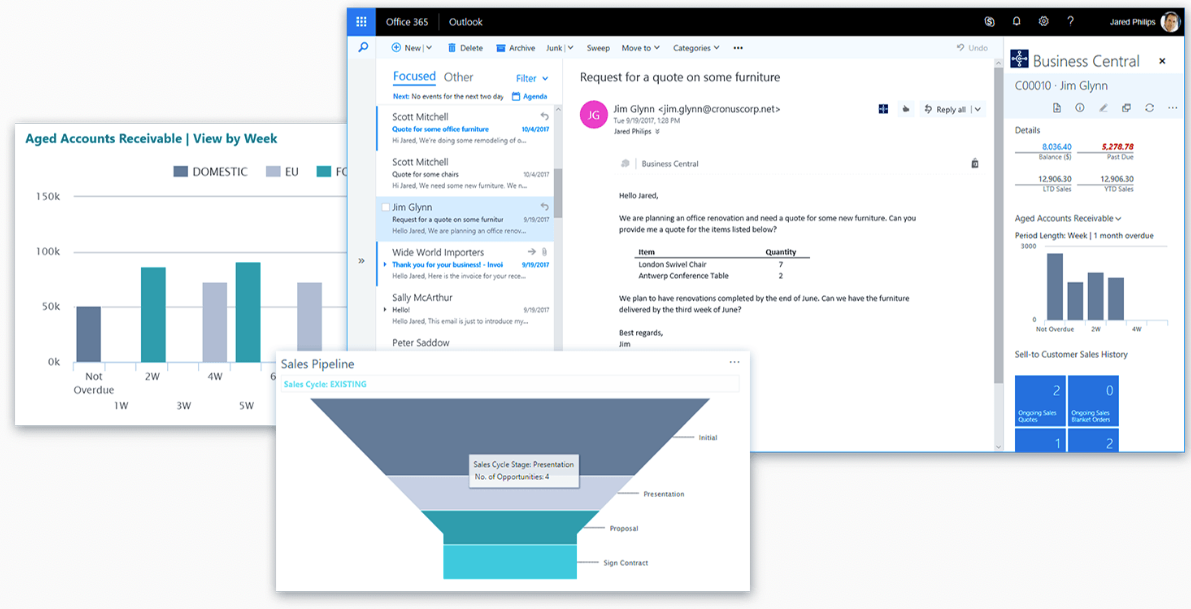The width and height of the screenshot is (1191, 609).
Task: Click the attachment paperclip on Wide World Importers email
Action: (545, 252)
